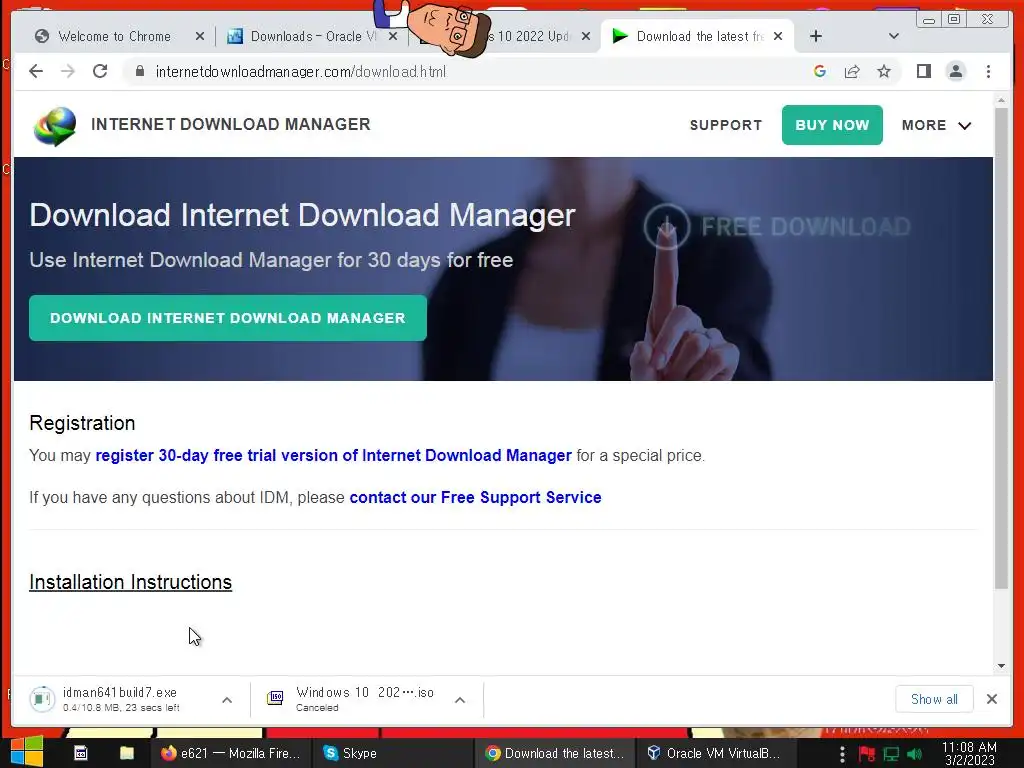Click page scrollbar down arrow
This screenshot has height=768, width=1024.
(1001, 666)
